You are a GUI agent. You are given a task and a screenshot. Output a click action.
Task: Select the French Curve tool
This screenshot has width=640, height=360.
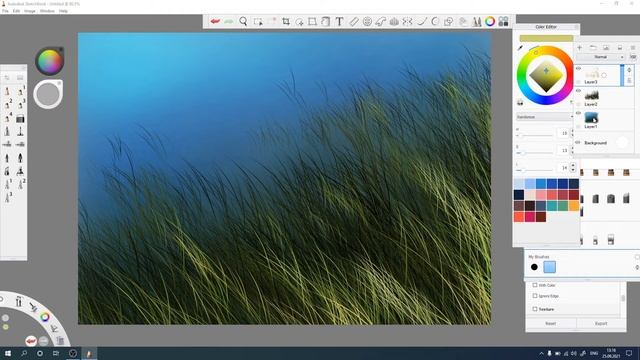(380, 21)
